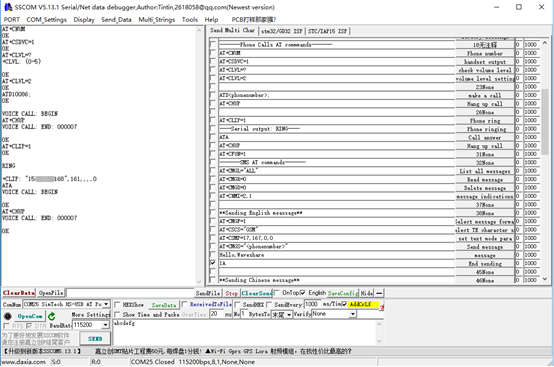Toggle the AddCrLf checkbox
Viewport: 554px width, 367px height.
click(344, 304)
